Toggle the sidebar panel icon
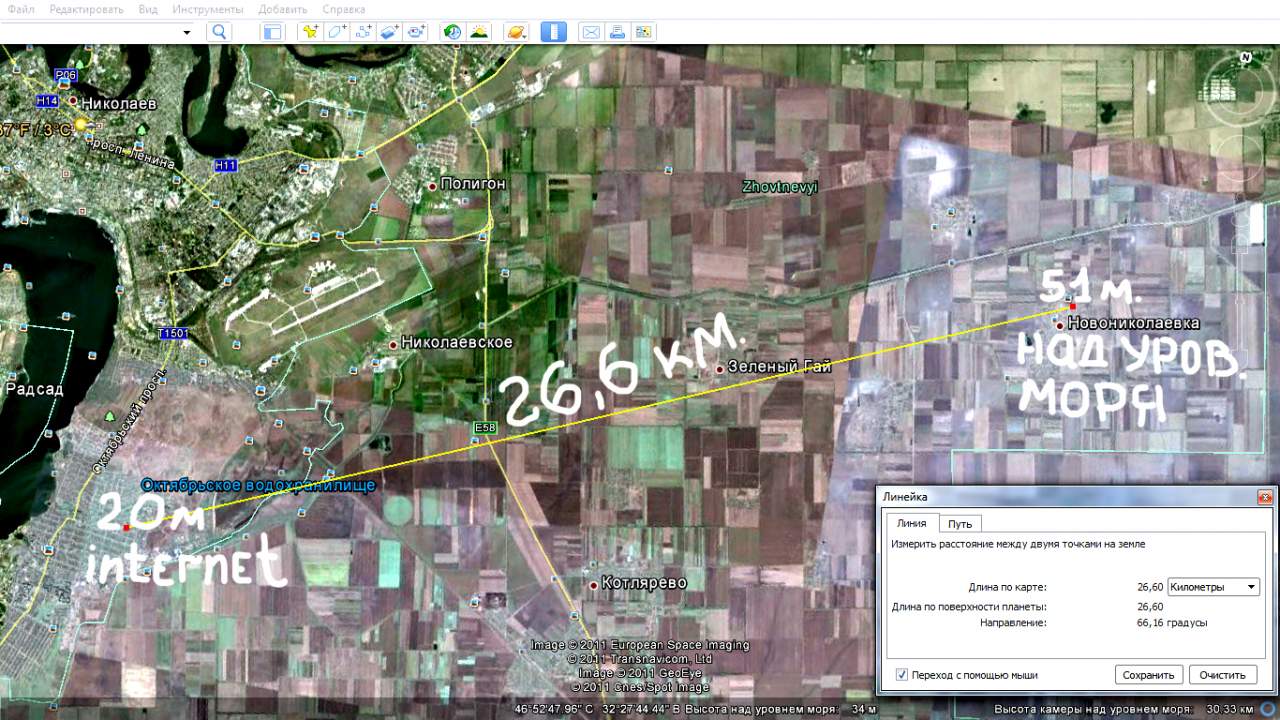 272,32
